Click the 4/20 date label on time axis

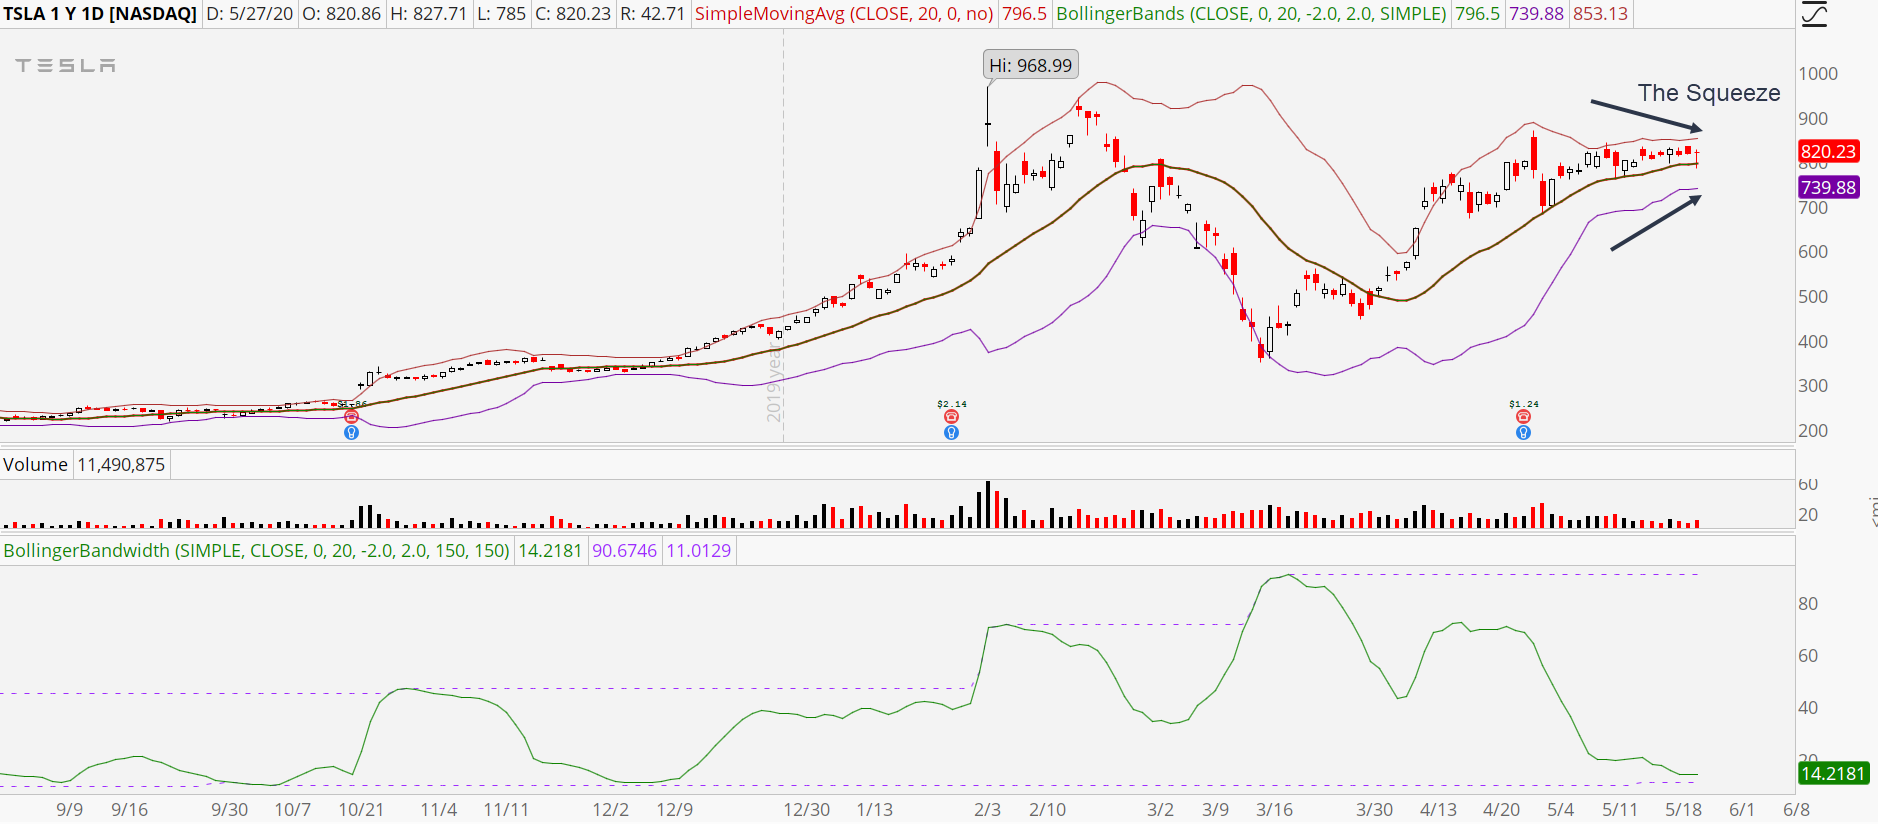pos(1501,809)
